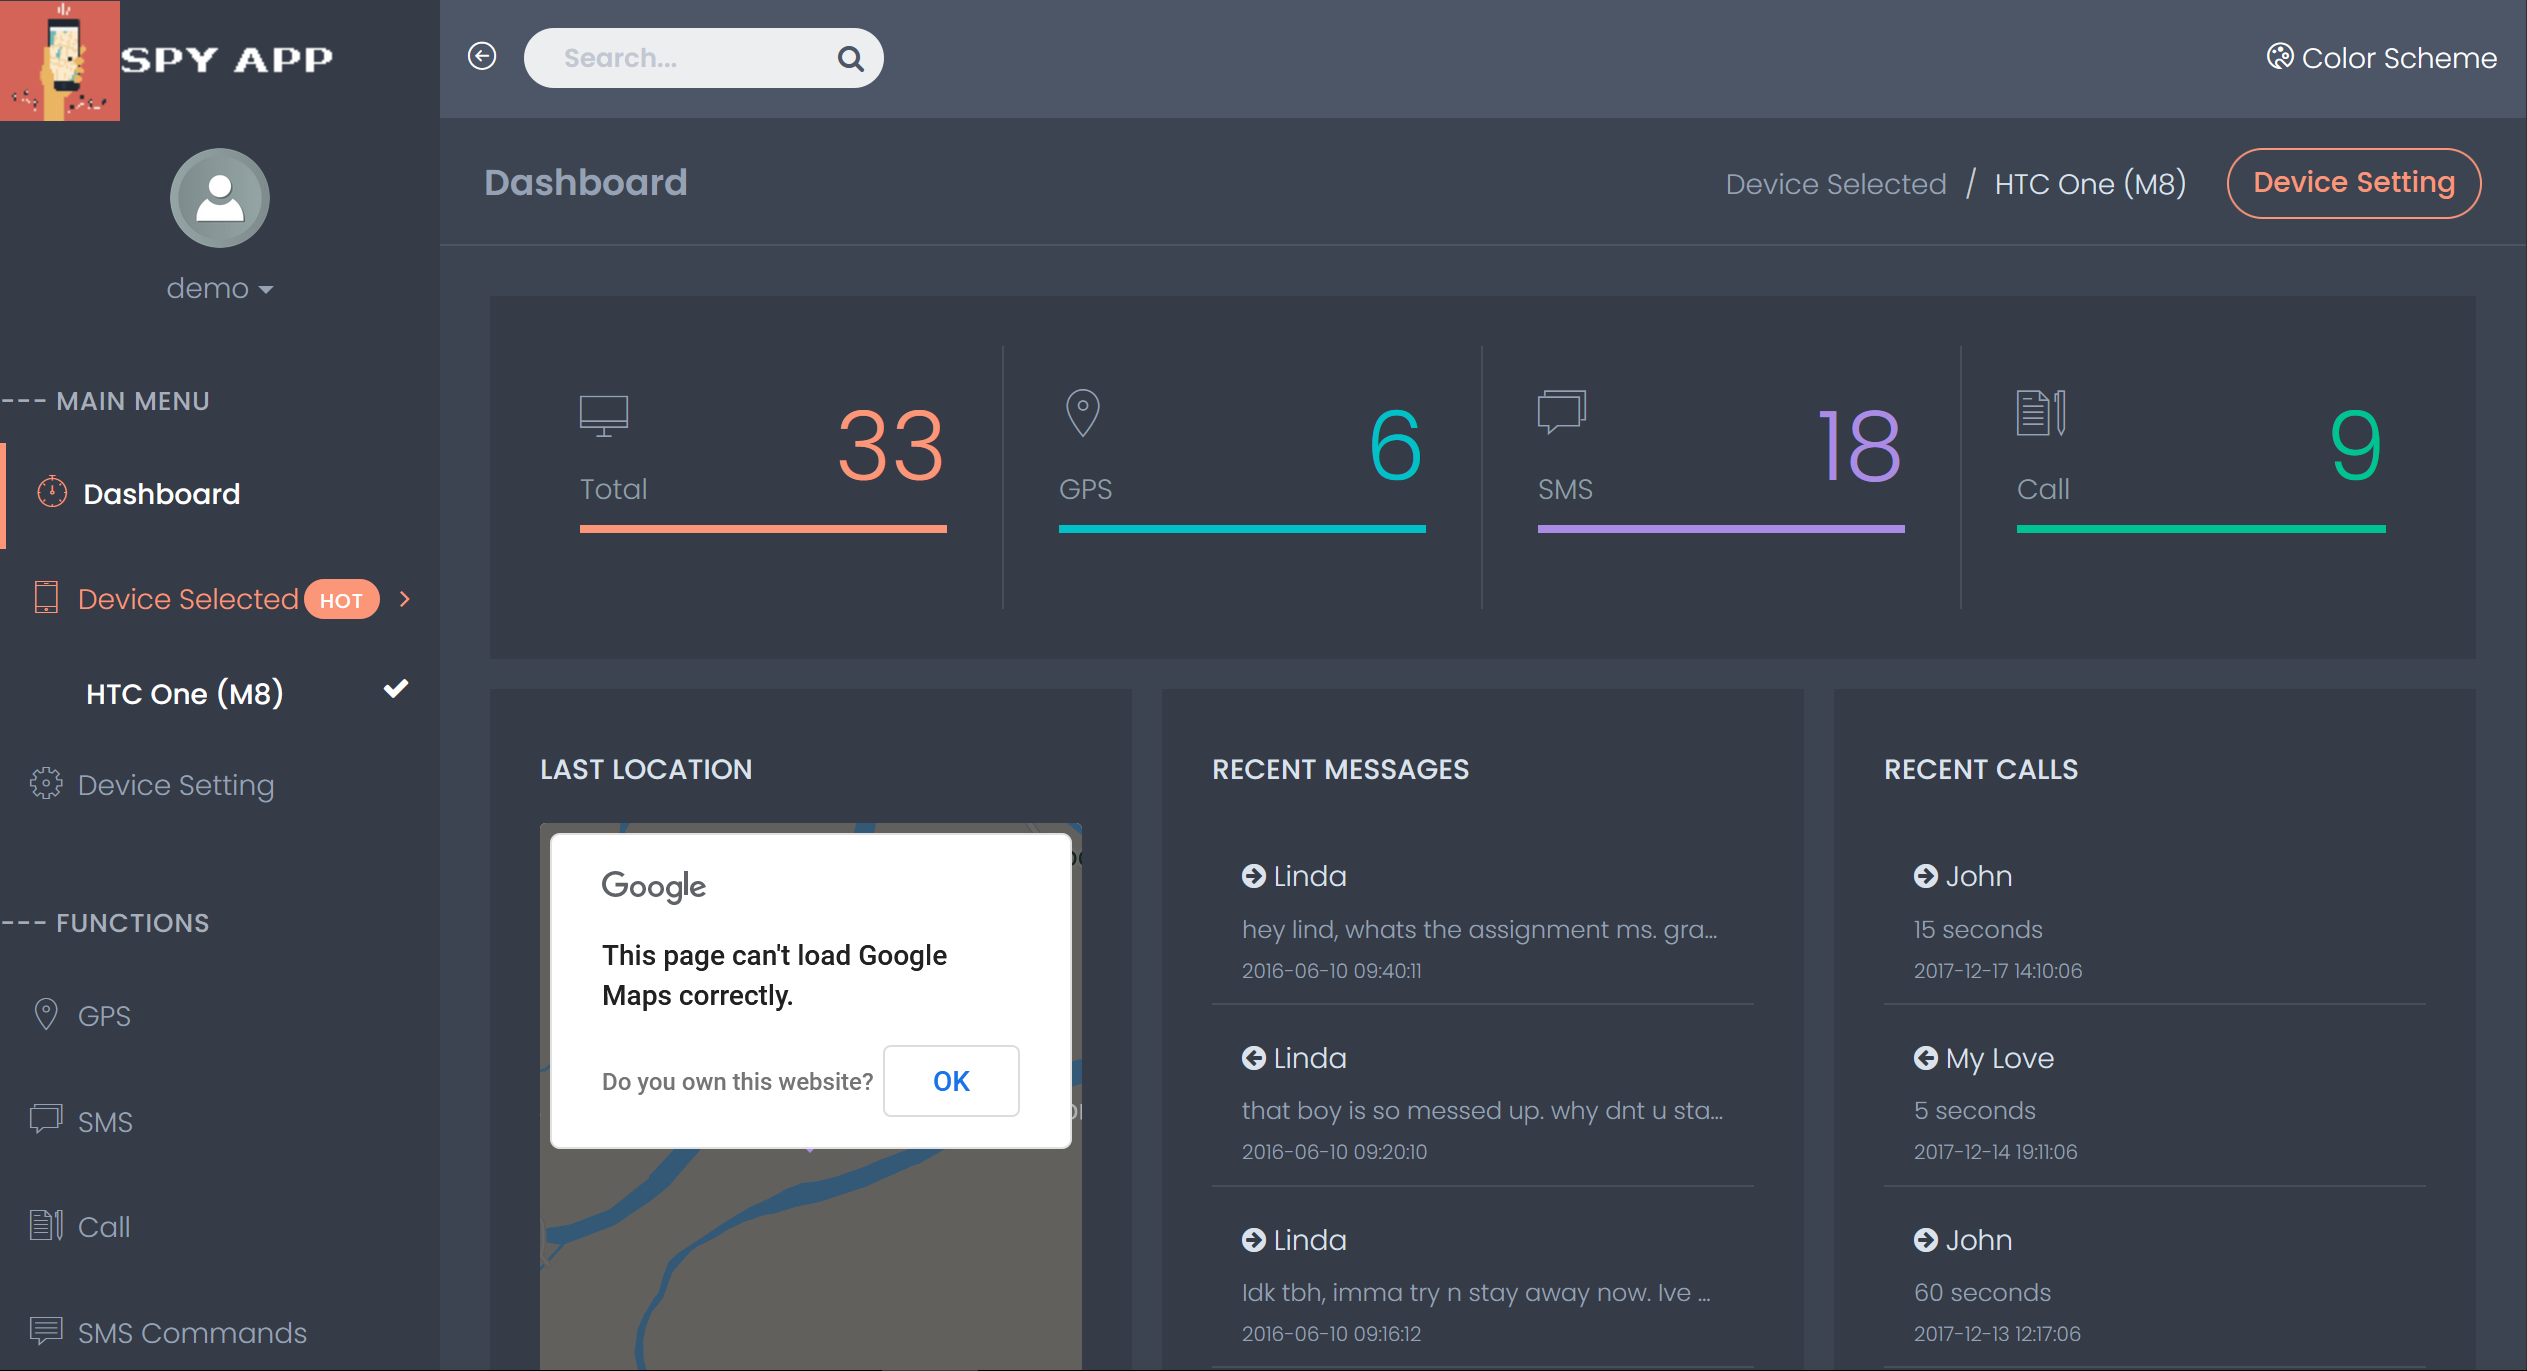The height and width of the screenshot is (1371, 2527).
Task: Click OK button on Google Maps dialog
Action: pos(952,1081)
